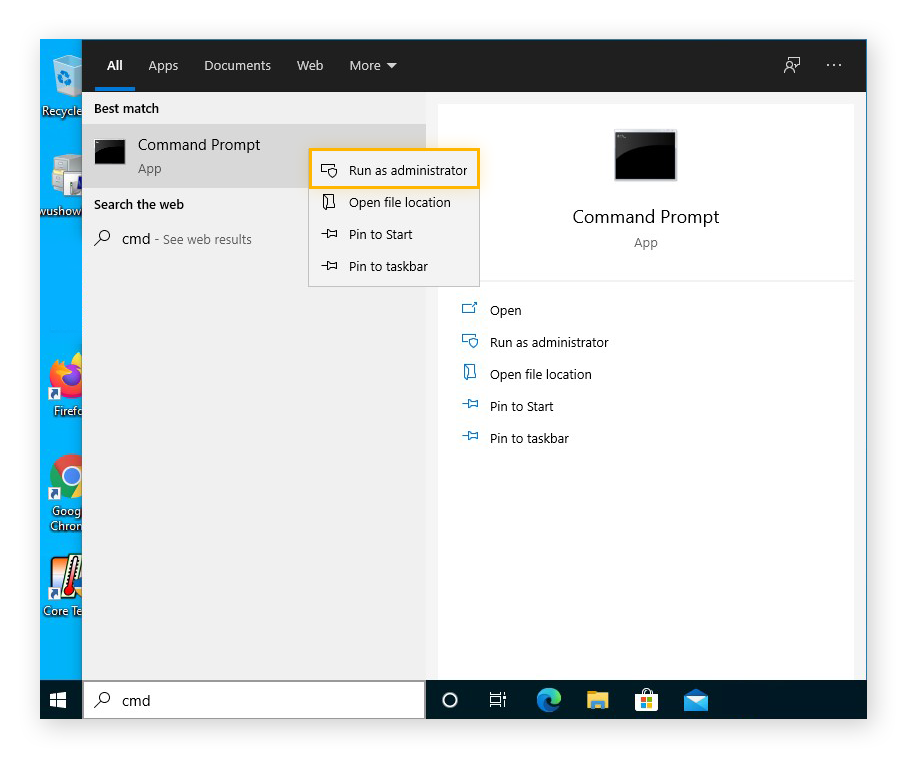This screenshot has width=910, height=767.
Task: Click Pin to taskbar in right panel
Action: 529,438
